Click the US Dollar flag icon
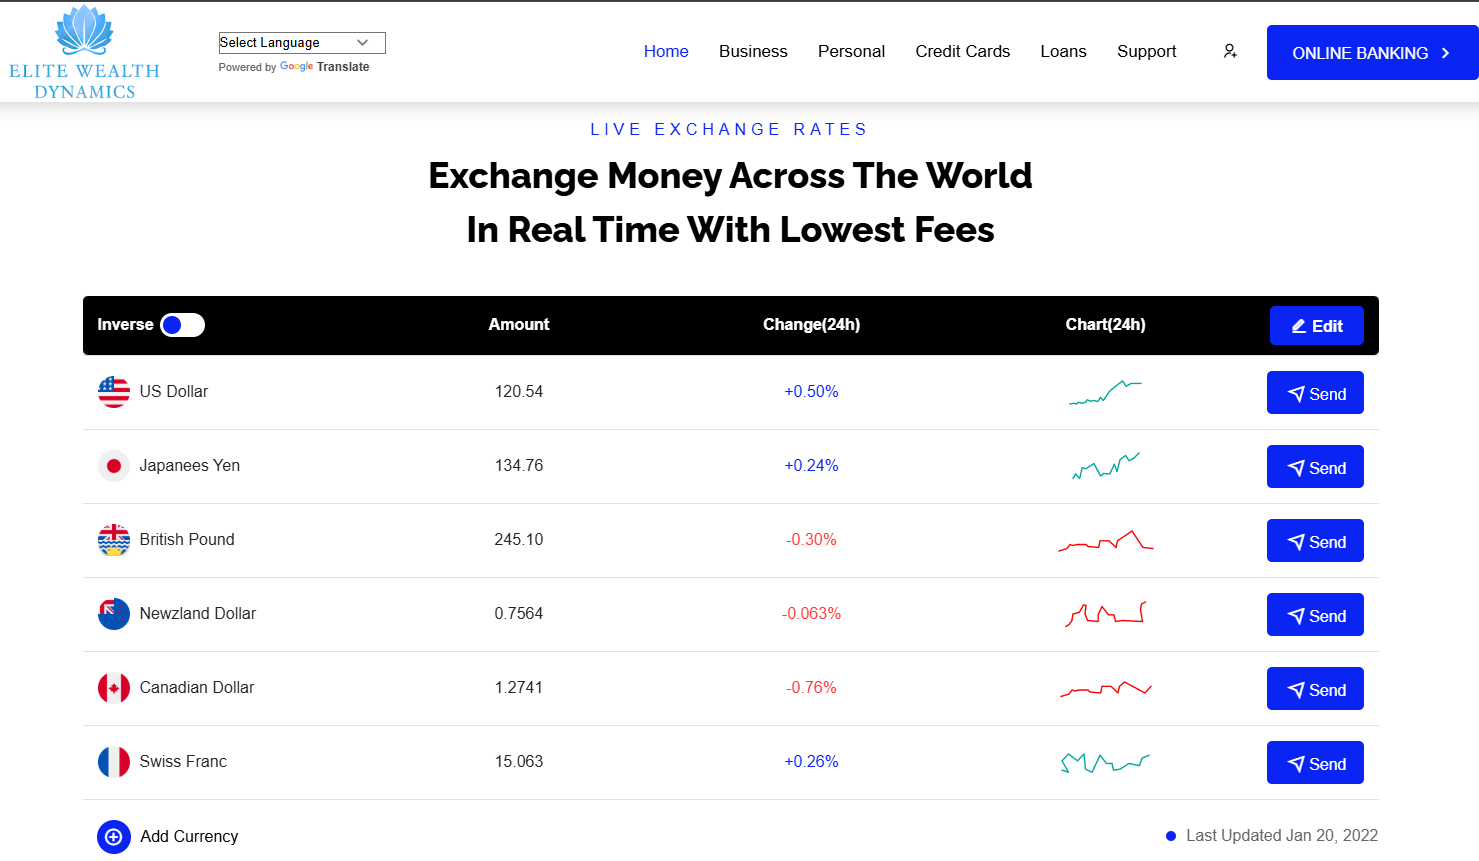The height and width of the screenshot is (861, 1479). (x=114, y=392)
